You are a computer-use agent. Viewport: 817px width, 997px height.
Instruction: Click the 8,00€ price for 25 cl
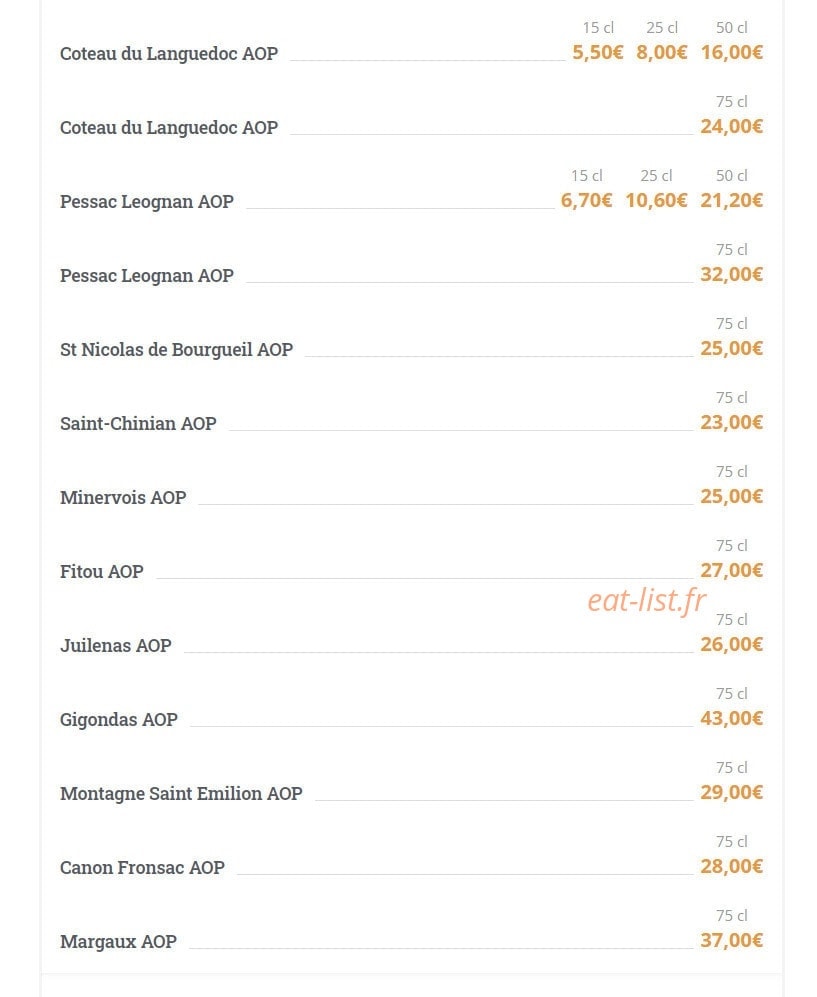point(662,53)
